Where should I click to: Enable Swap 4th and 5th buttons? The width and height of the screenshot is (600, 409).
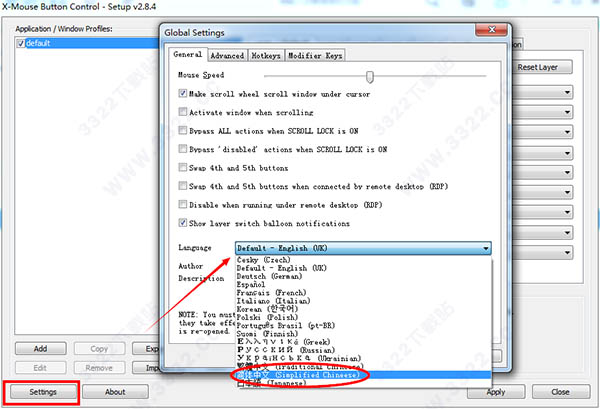[183, 167]
